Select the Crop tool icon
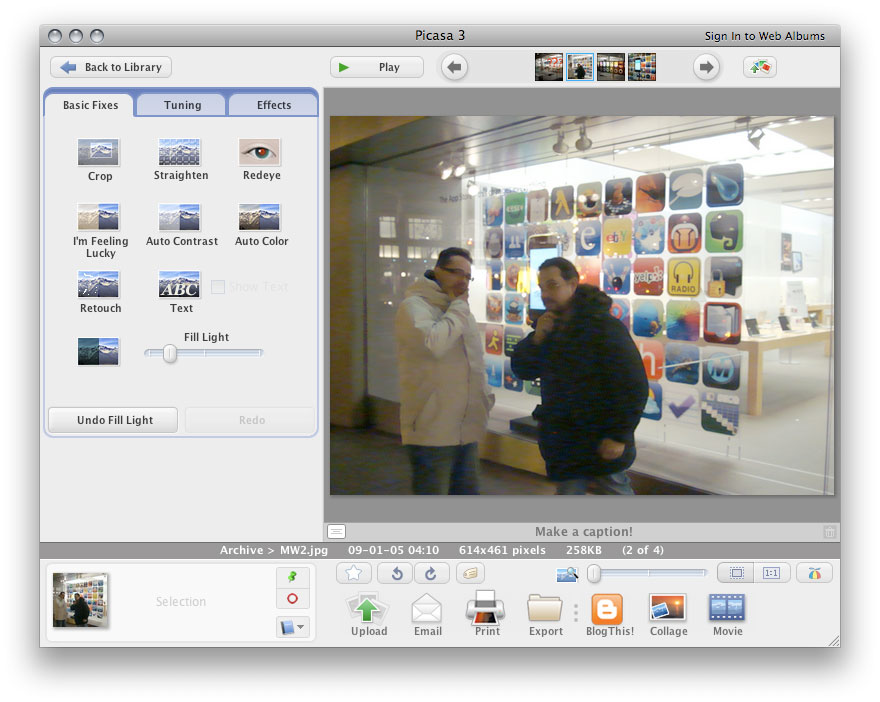The image size is (880, 702). pyautogui.click(x=98, y=152)
